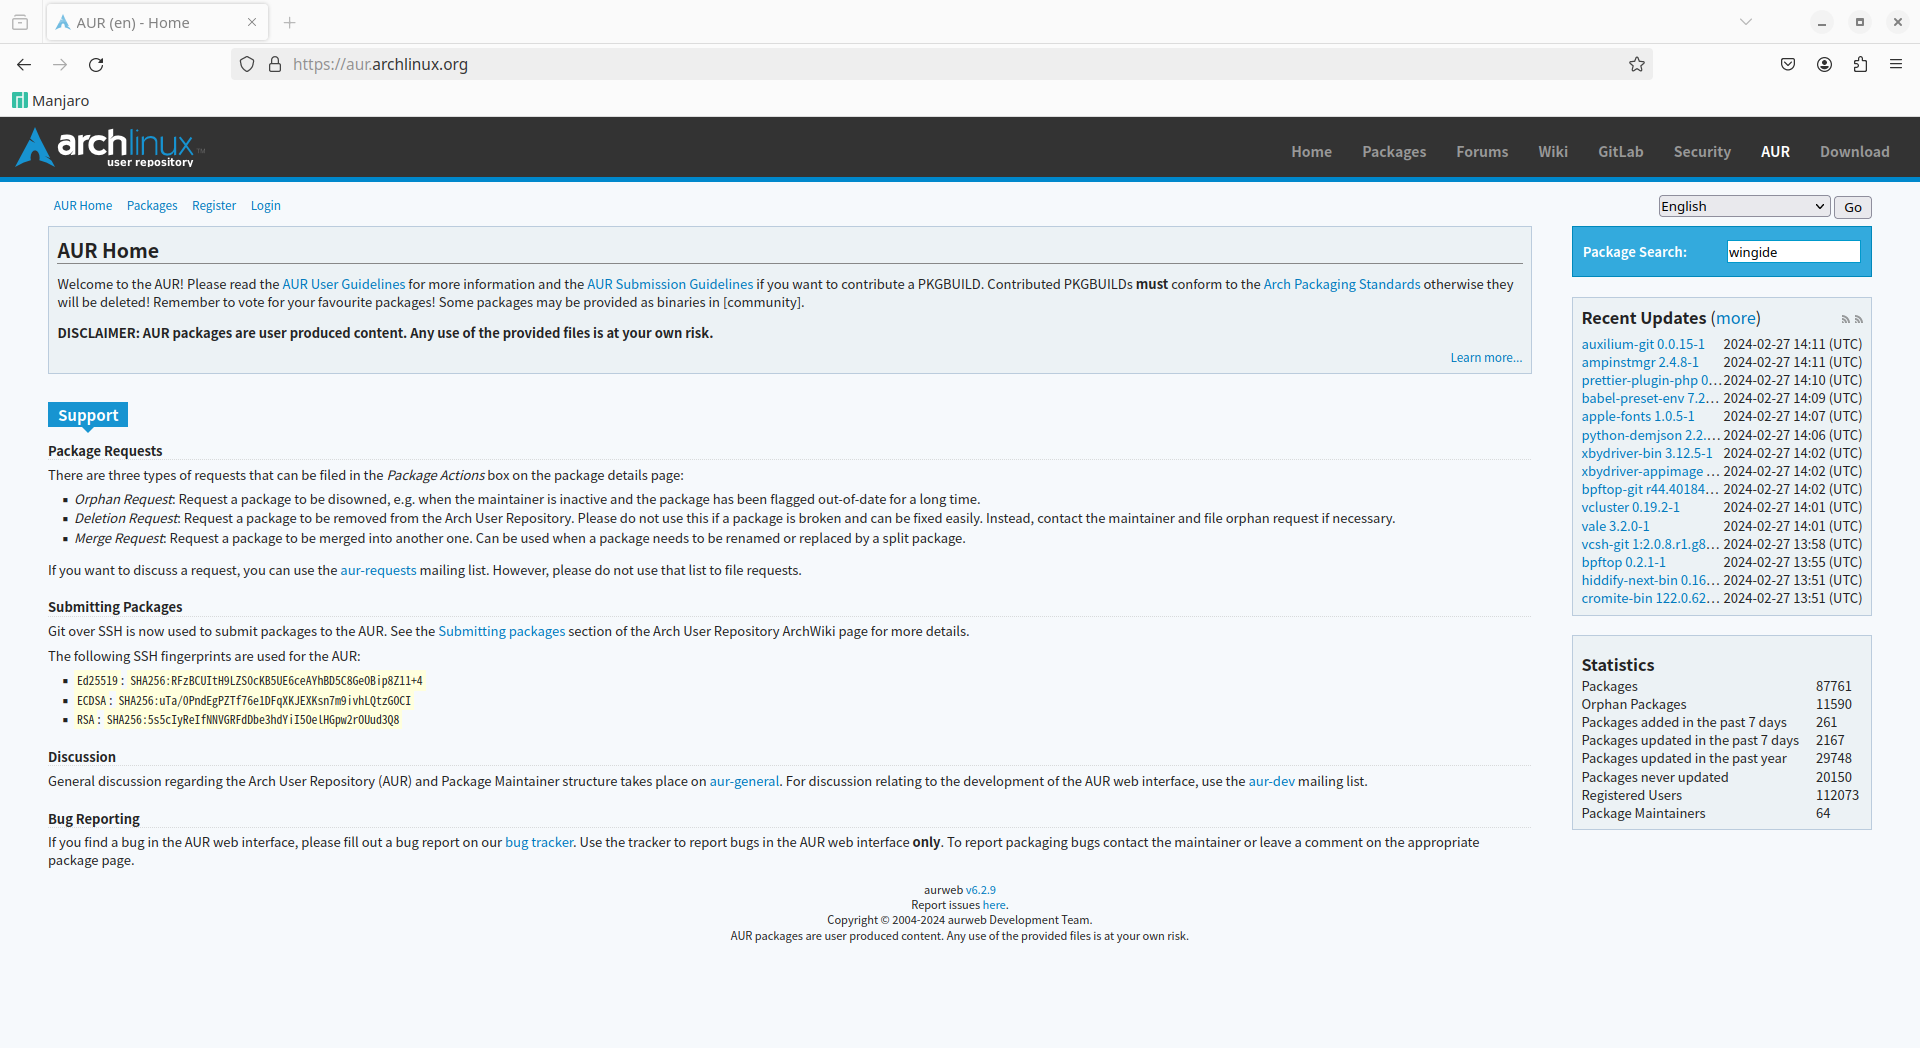Click the Login link

tap(265, 206)
